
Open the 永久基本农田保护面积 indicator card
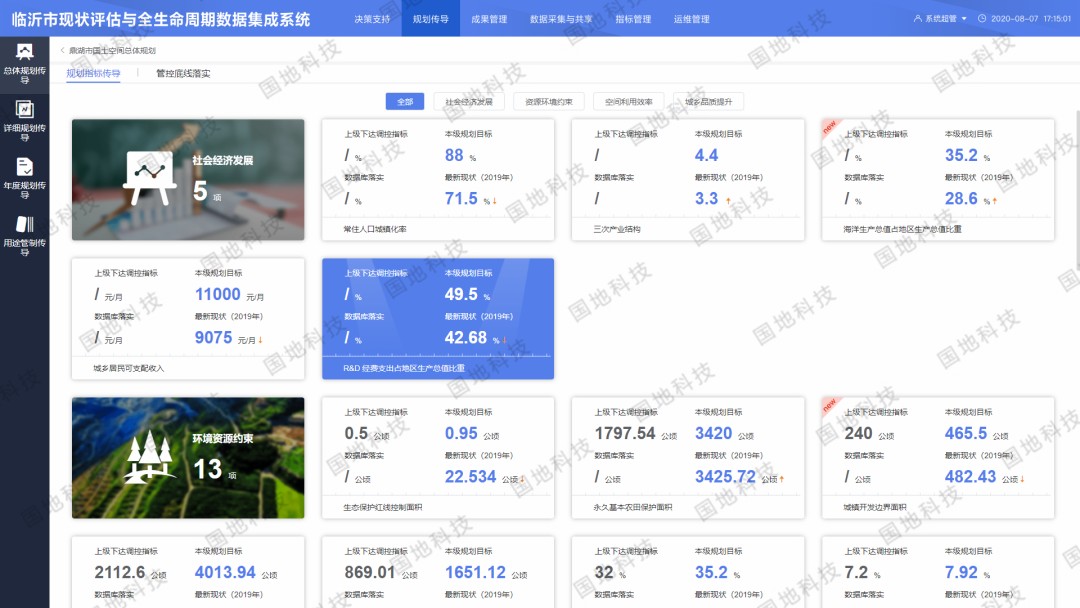(x=688, y=458)
